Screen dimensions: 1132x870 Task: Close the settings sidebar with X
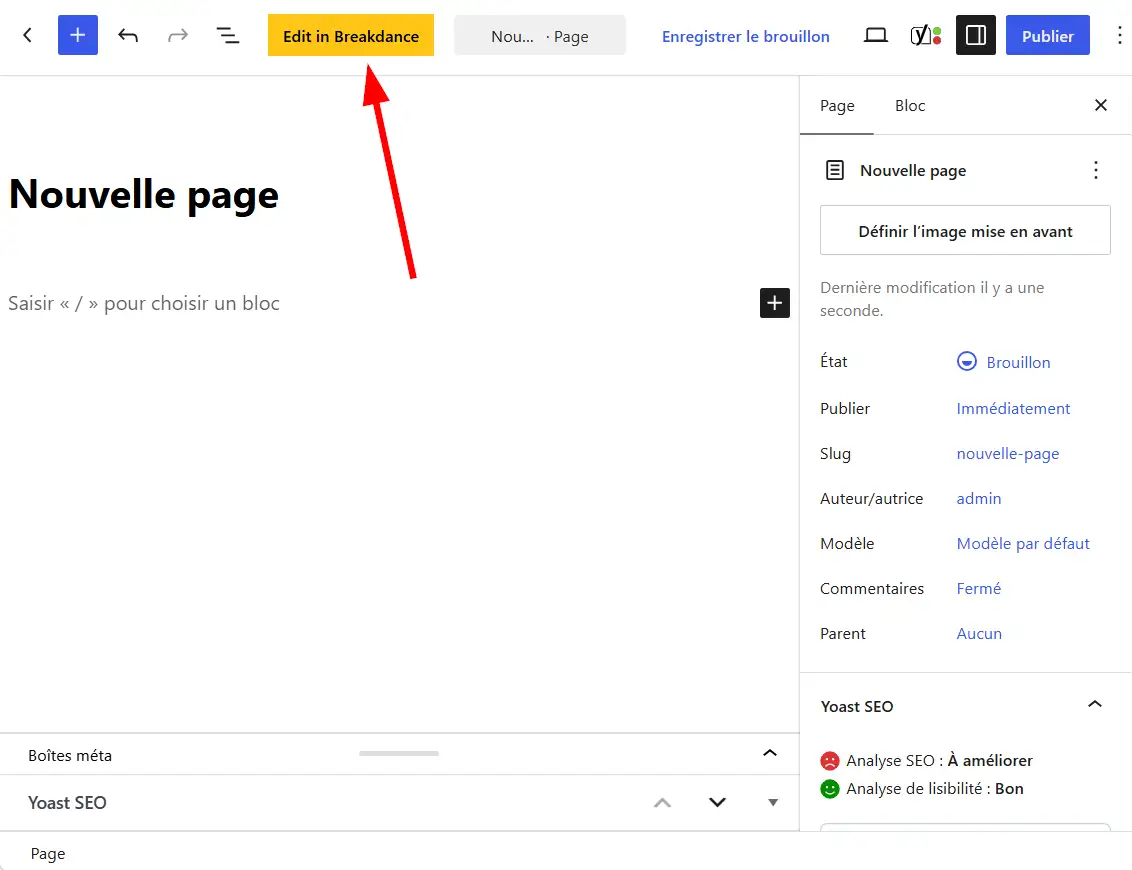point(1100,105)
